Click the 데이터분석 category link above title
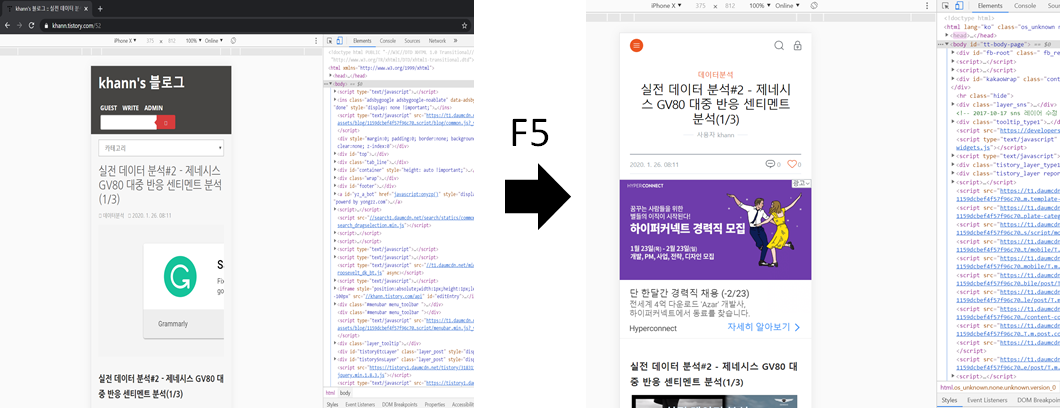 point(715,75)
